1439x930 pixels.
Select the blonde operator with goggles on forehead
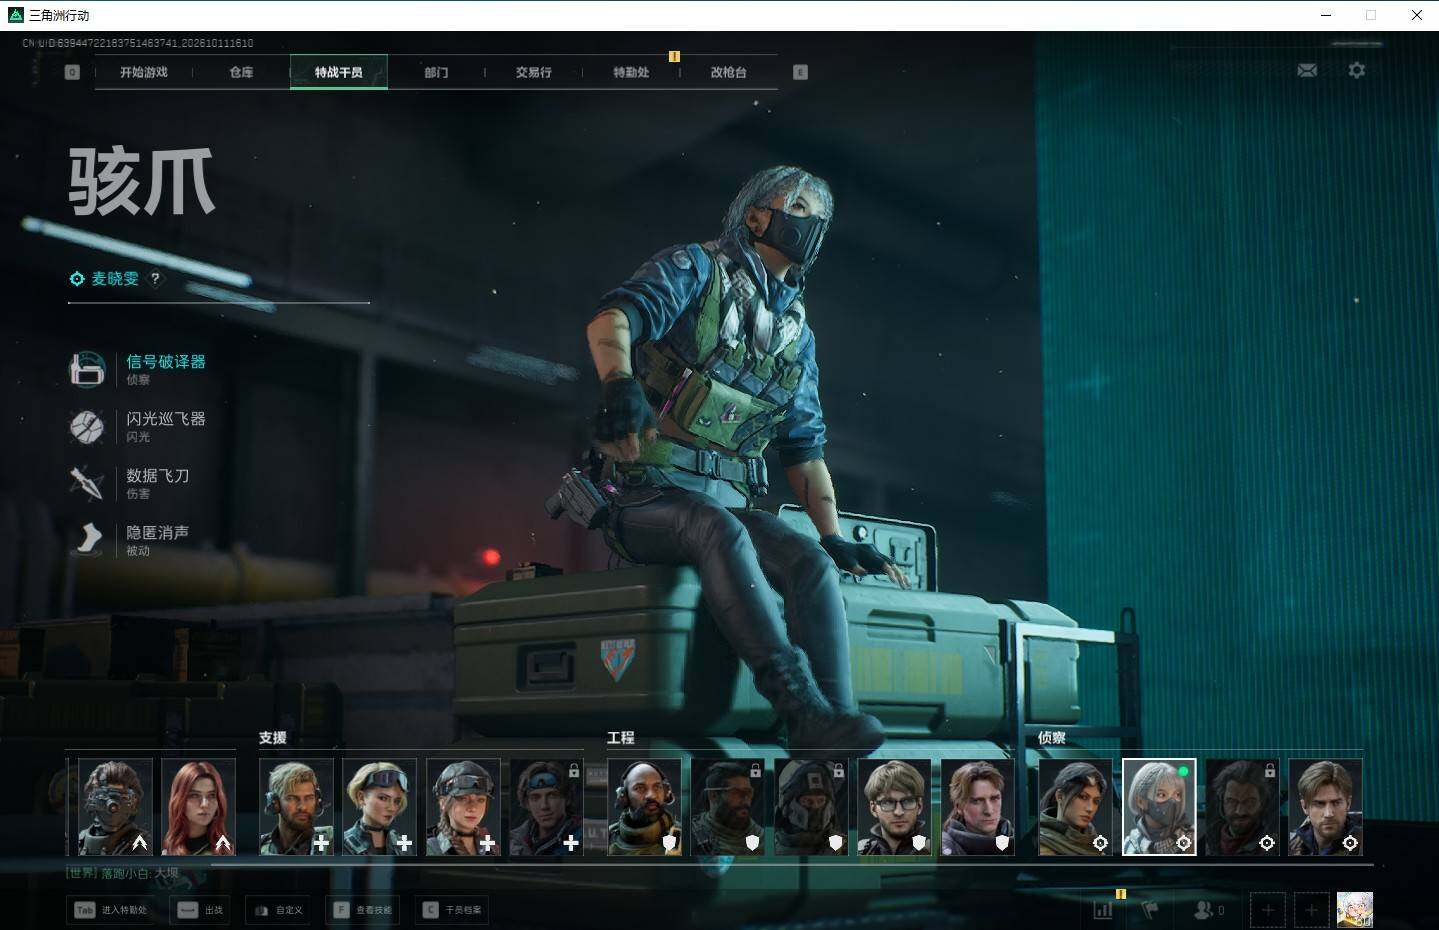tap(379, 807)
